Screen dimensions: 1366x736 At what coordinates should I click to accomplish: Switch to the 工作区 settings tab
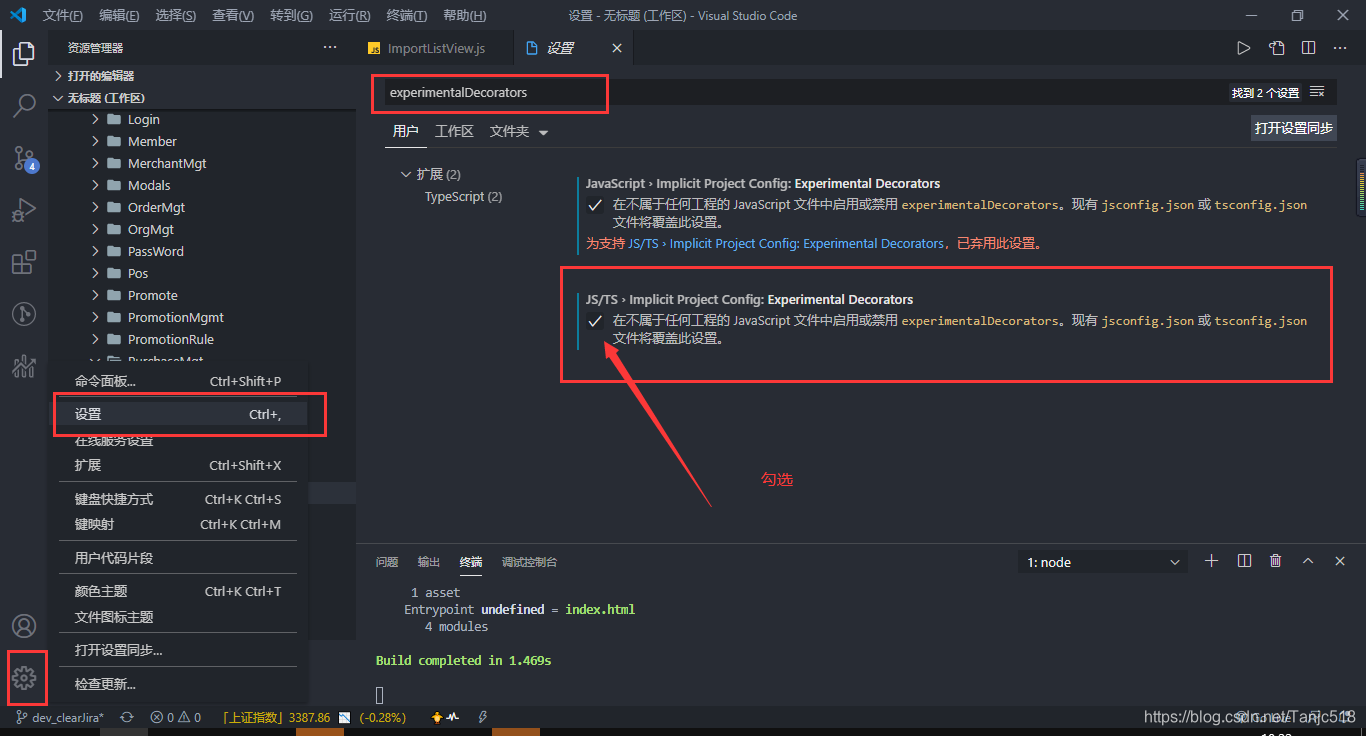[454, 131]
